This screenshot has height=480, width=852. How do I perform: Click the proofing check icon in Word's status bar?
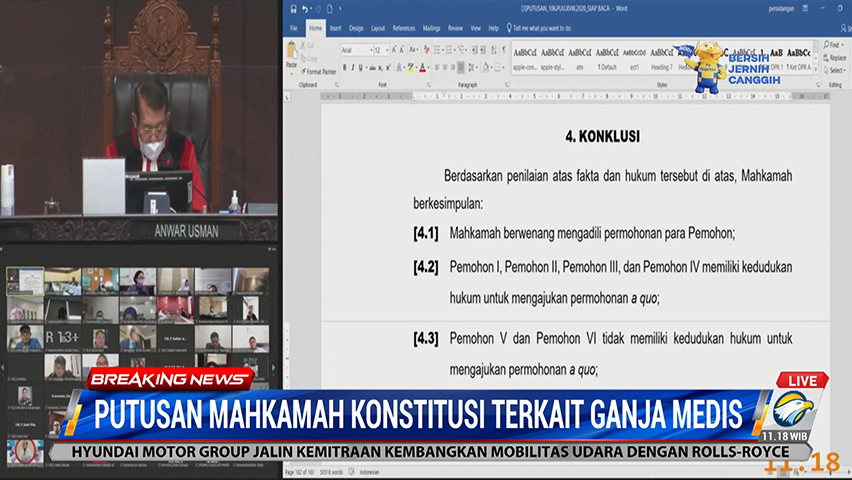click(351, 472)
